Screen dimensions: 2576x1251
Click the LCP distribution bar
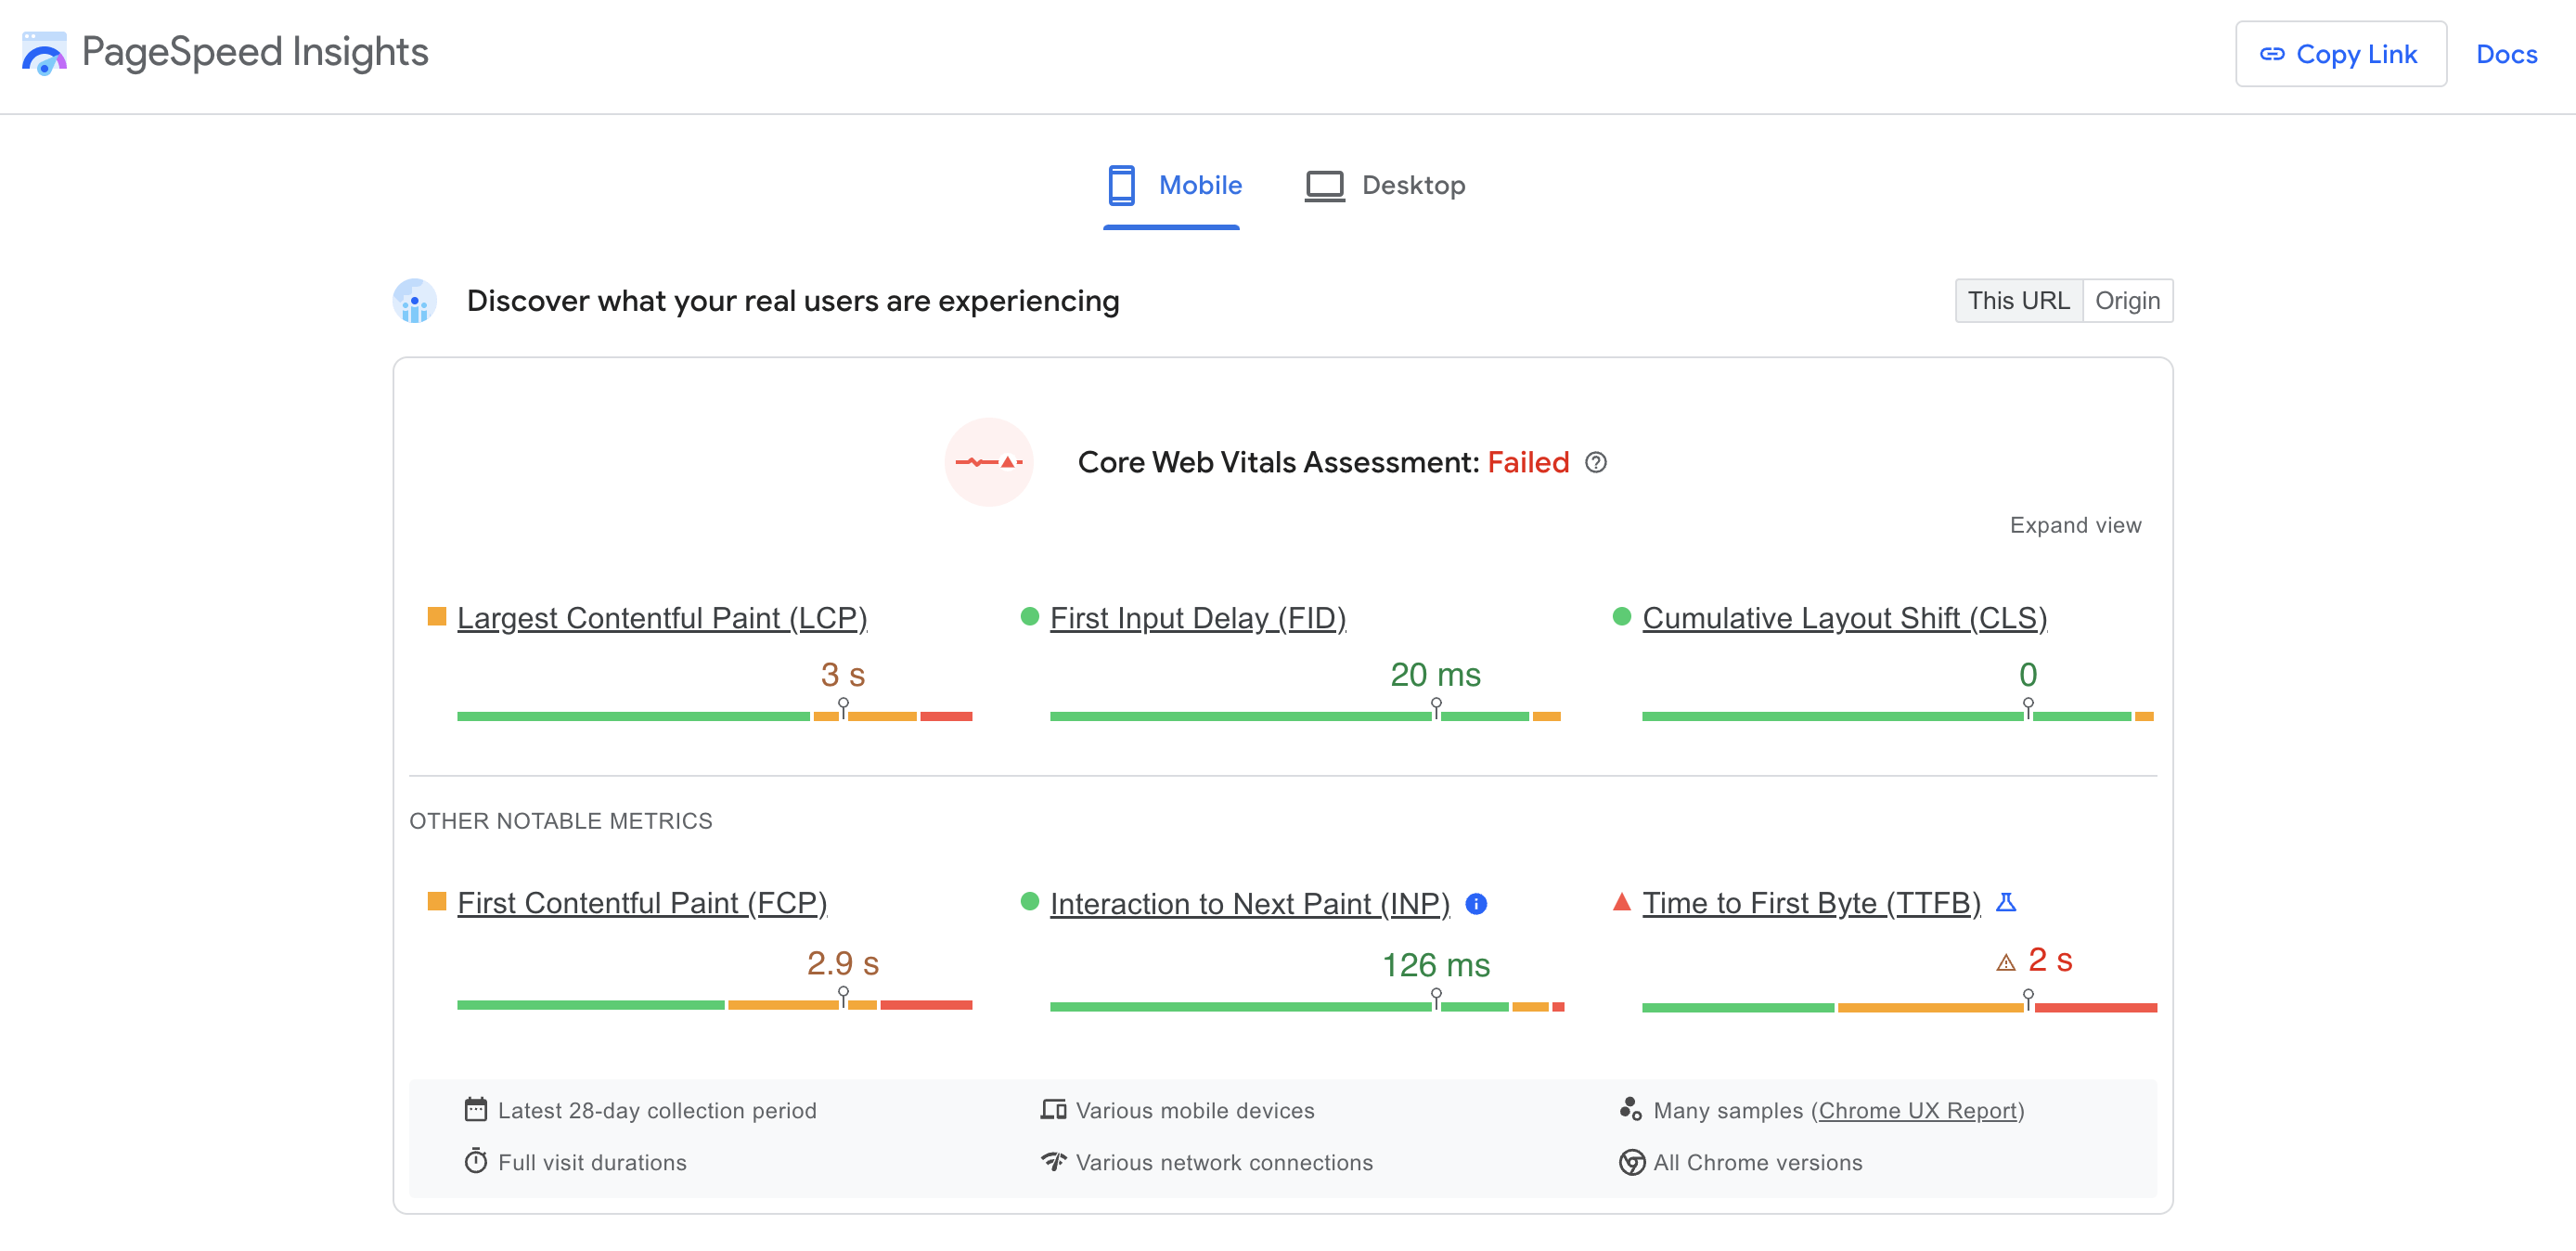(714, 716)
